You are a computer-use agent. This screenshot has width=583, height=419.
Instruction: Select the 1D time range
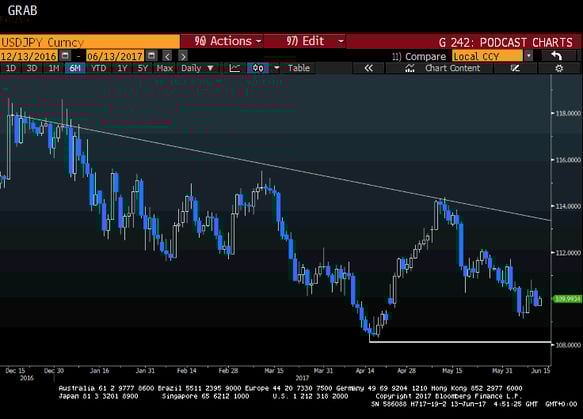click(11, 68)
